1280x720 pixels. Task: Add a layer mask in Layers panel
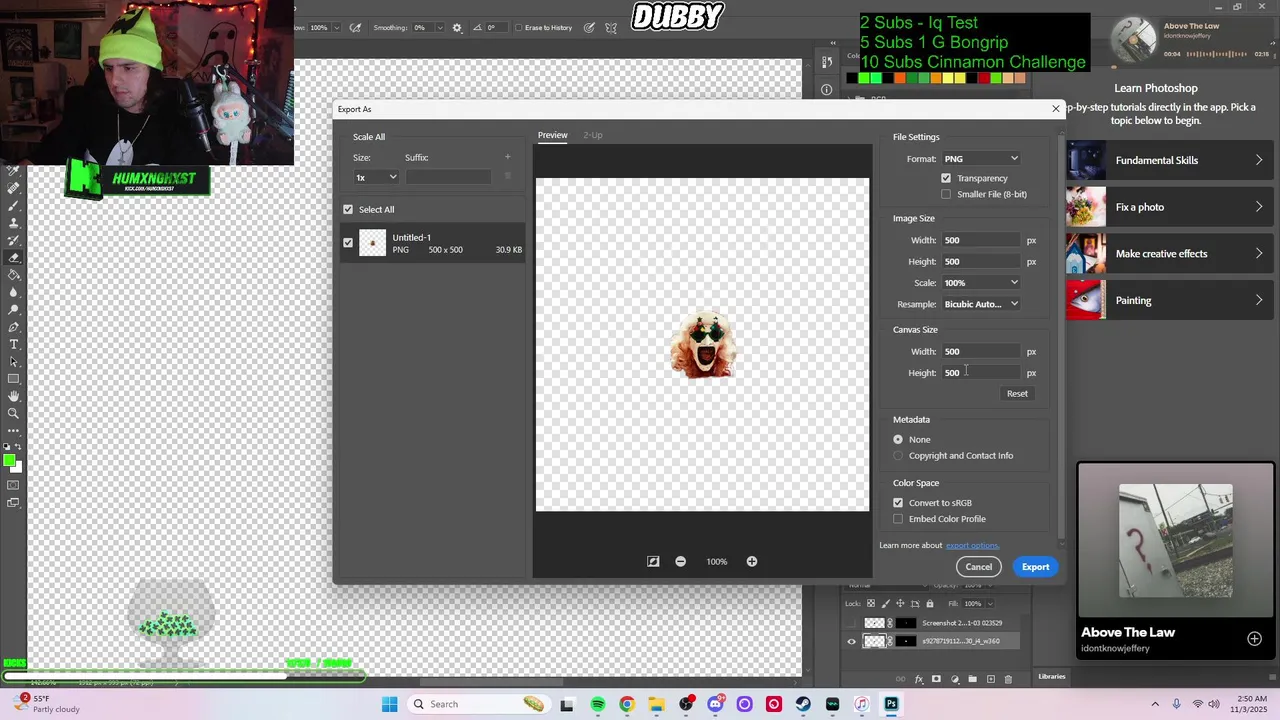(936, 679)
